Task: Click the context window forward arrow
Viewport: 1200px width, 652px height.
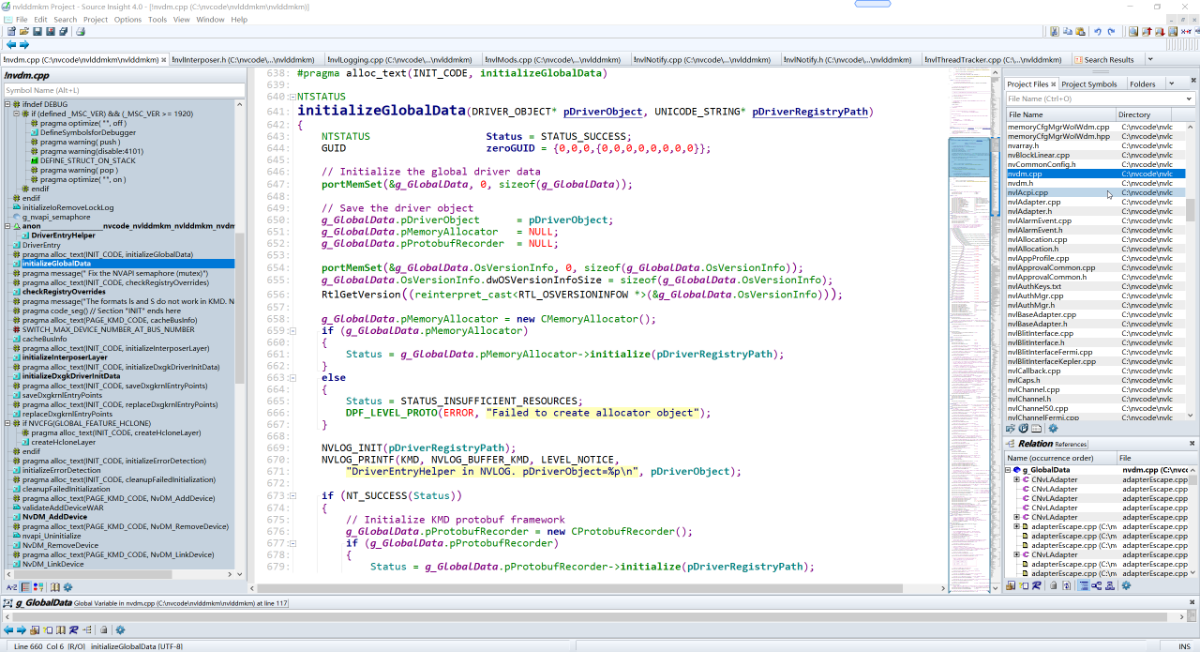Action: (21, 630)
